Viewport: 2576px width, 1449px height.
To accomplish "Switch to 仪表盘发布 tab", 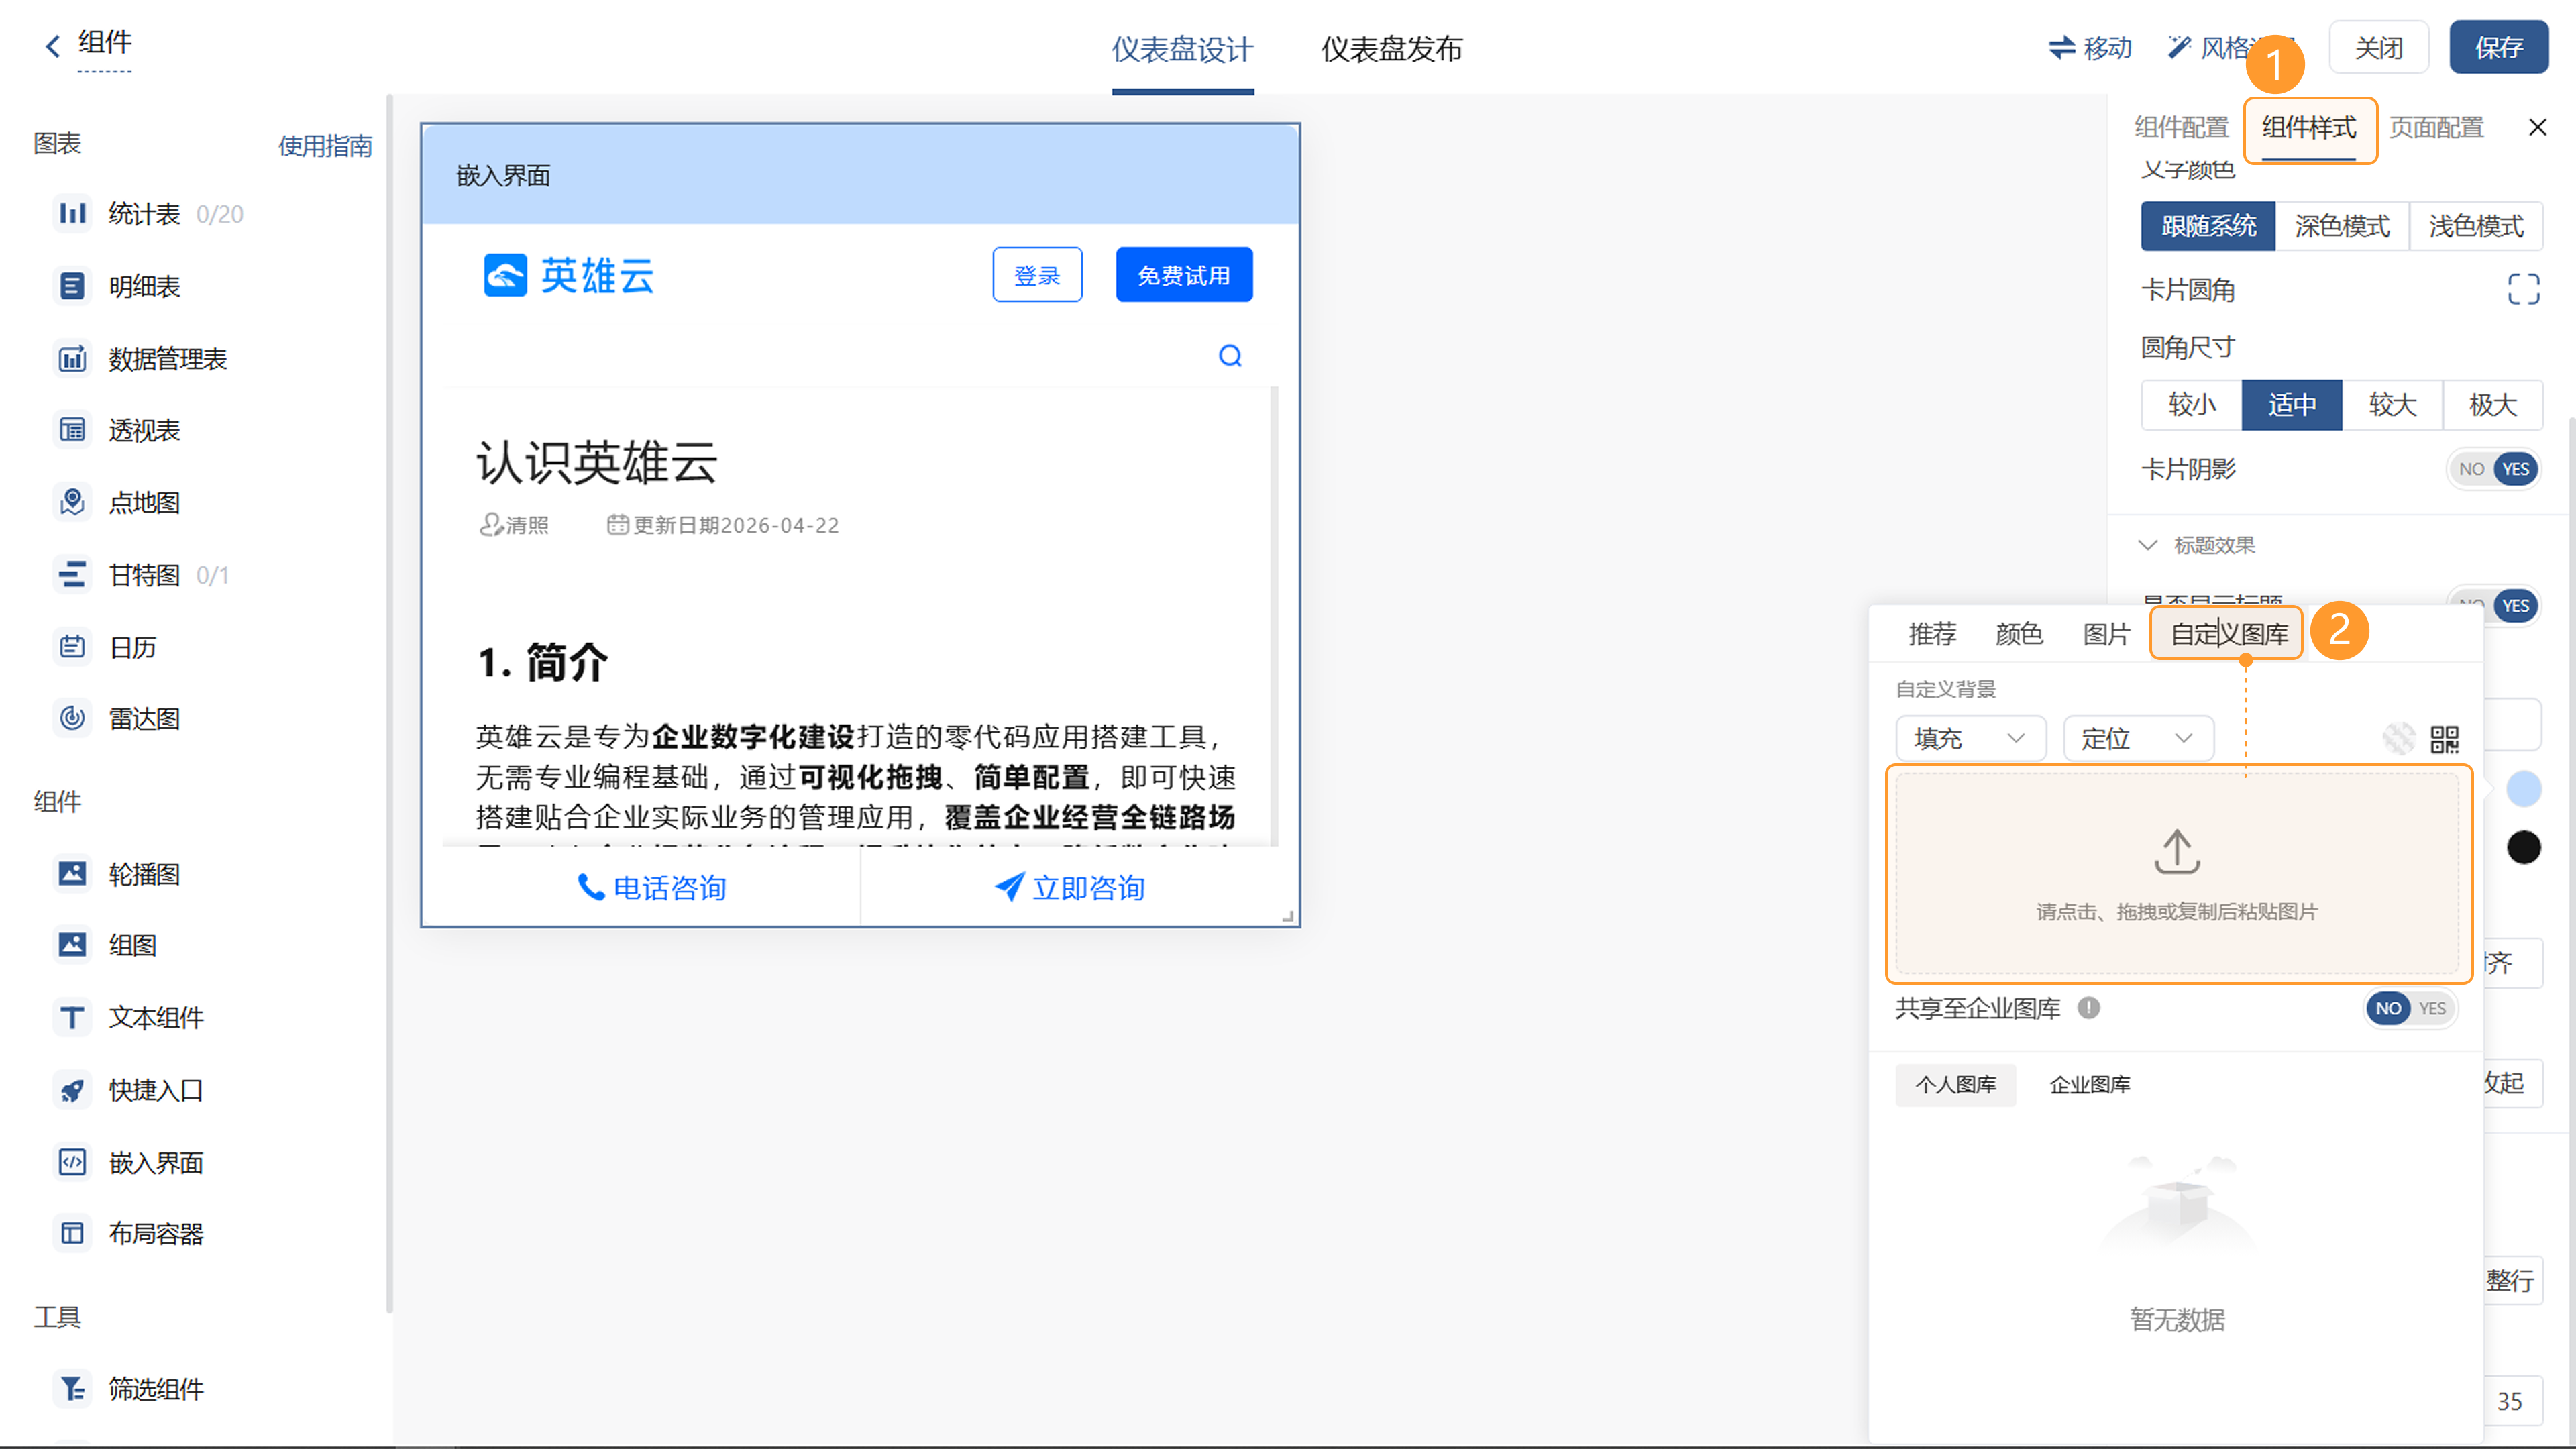I will tap(1391, 49).
